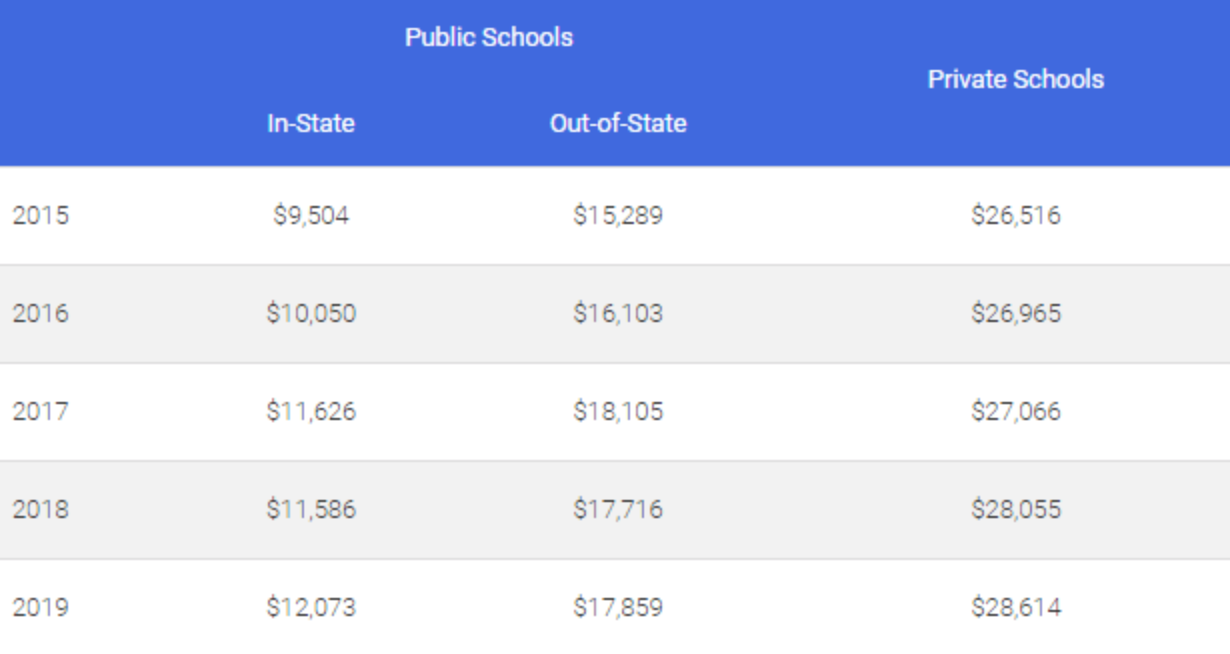Click the $12,073 in-state cell
Viewport: 1230px width, 654px height.
pos(311,608)
